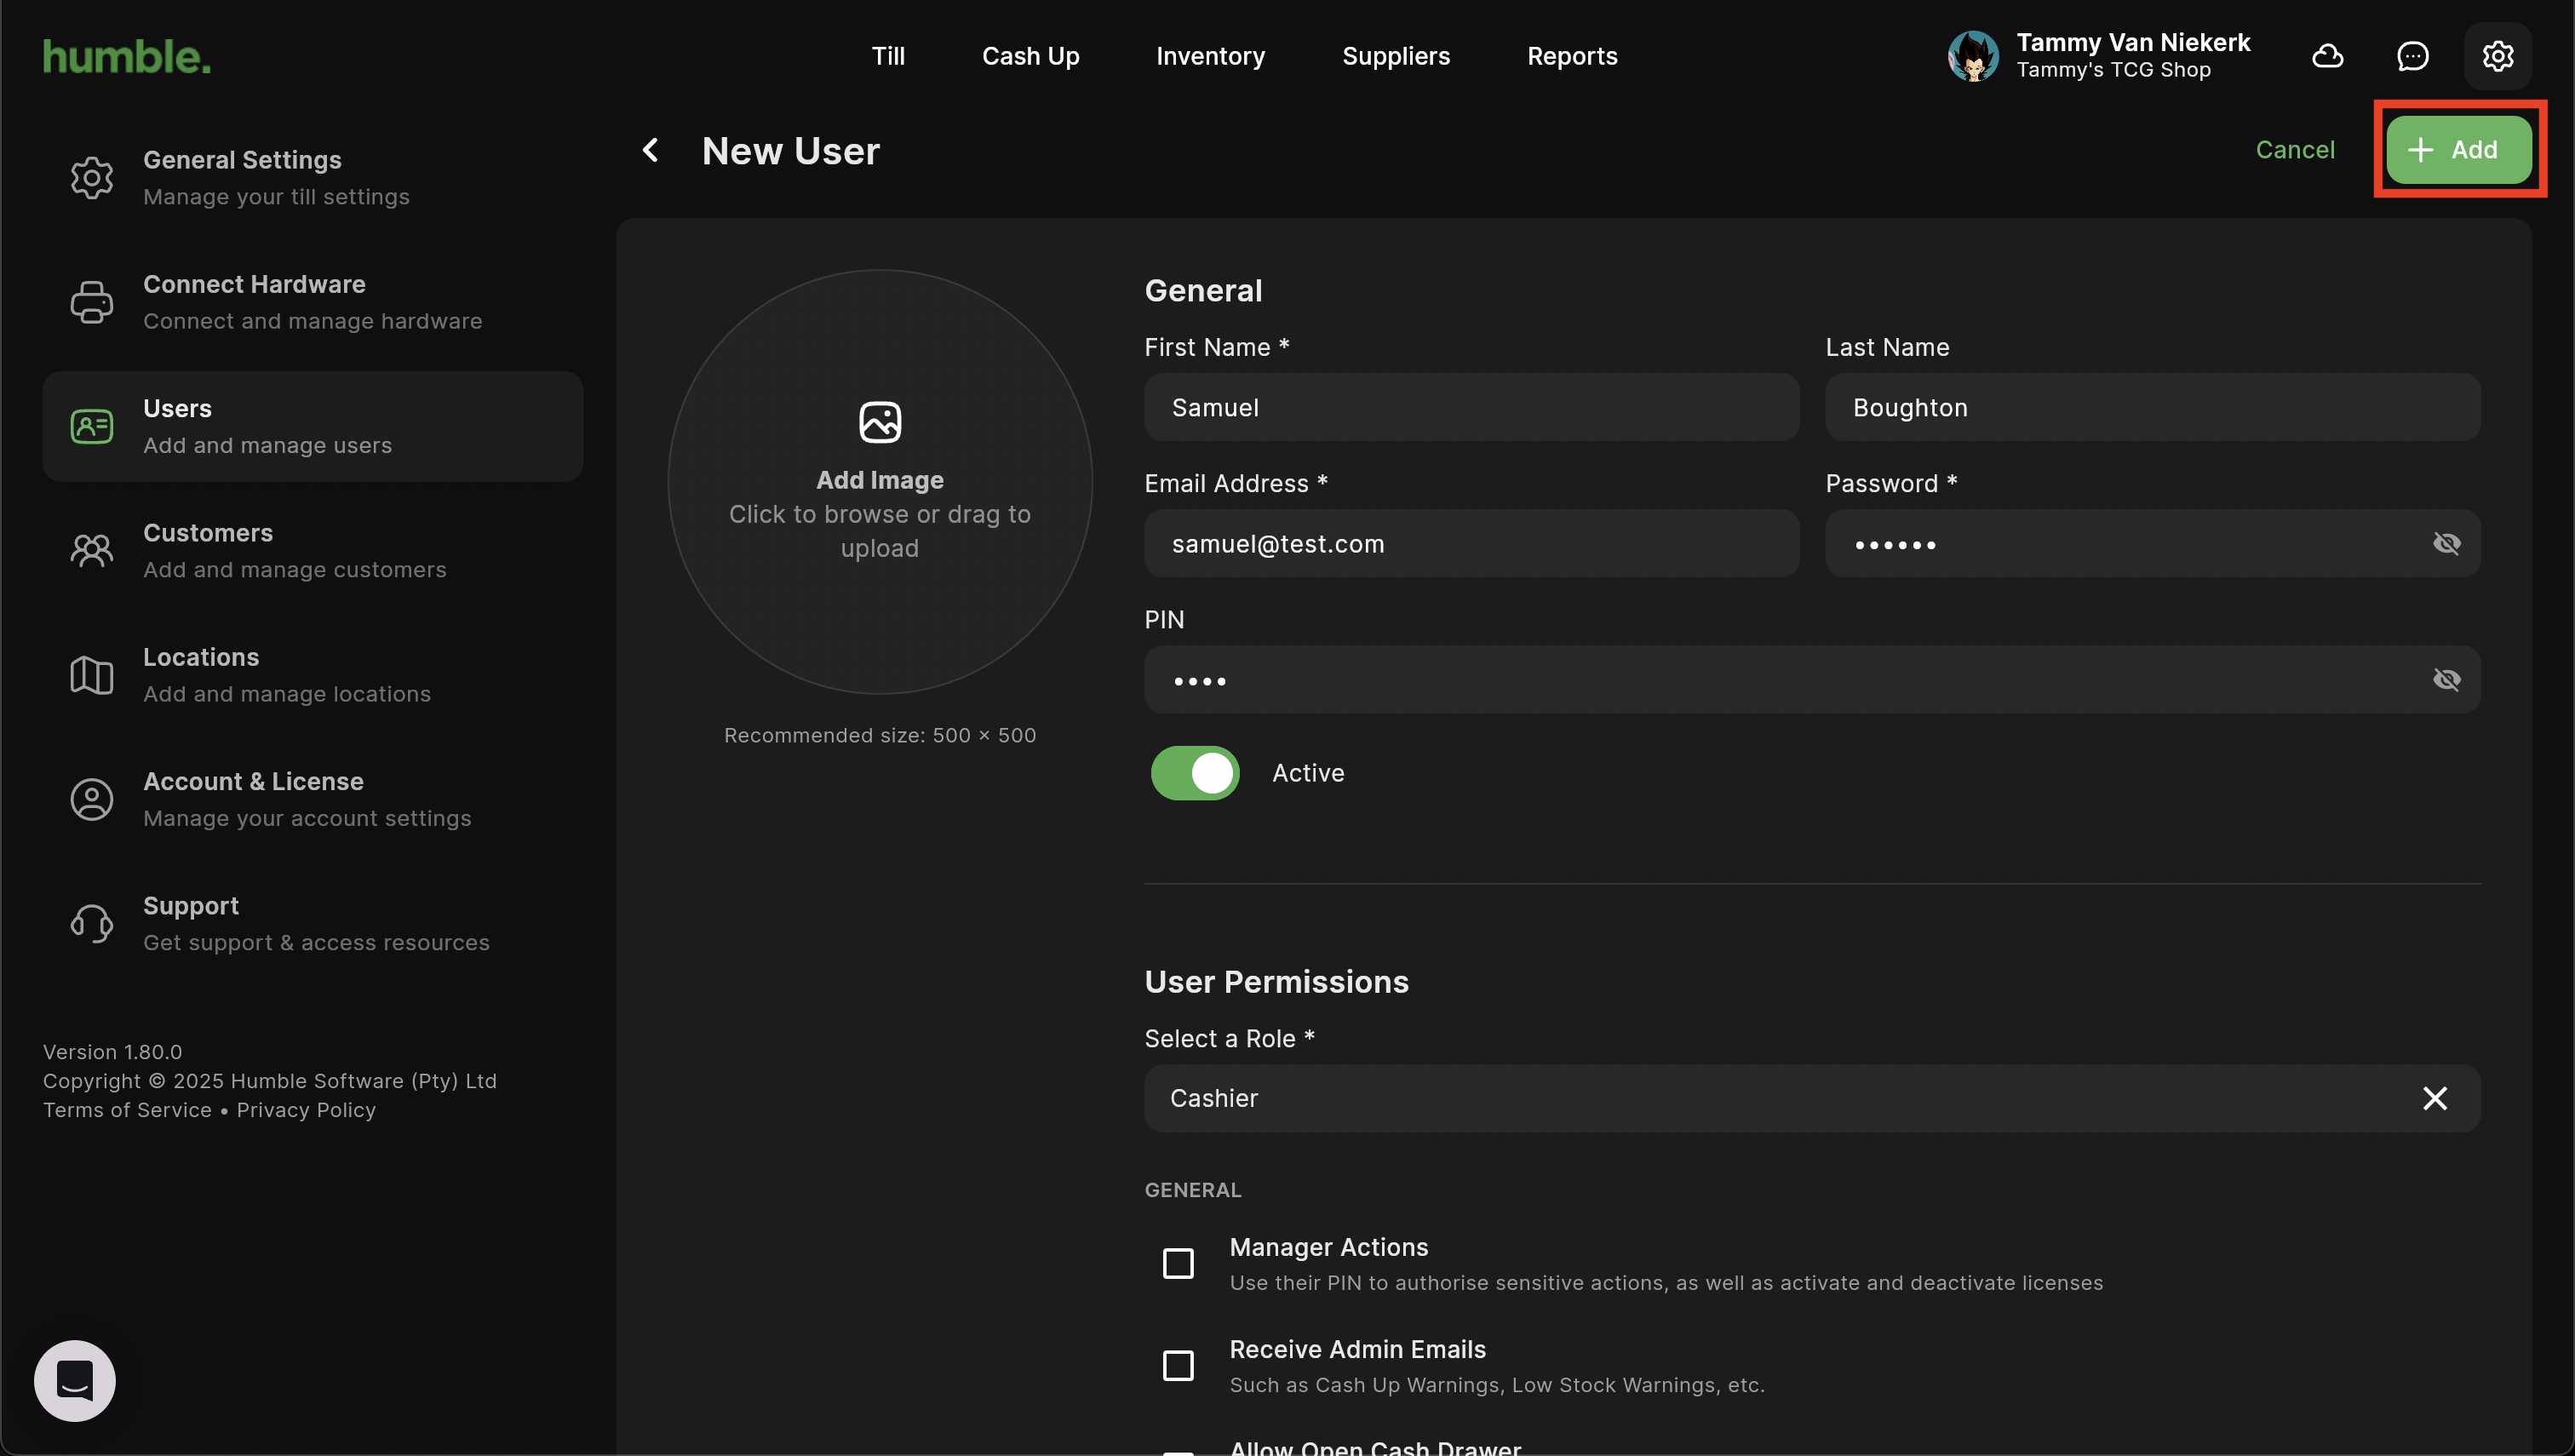2575x1456 pixels.
Task: Click the cloud sync icon
Action: tap(2327, 56)
